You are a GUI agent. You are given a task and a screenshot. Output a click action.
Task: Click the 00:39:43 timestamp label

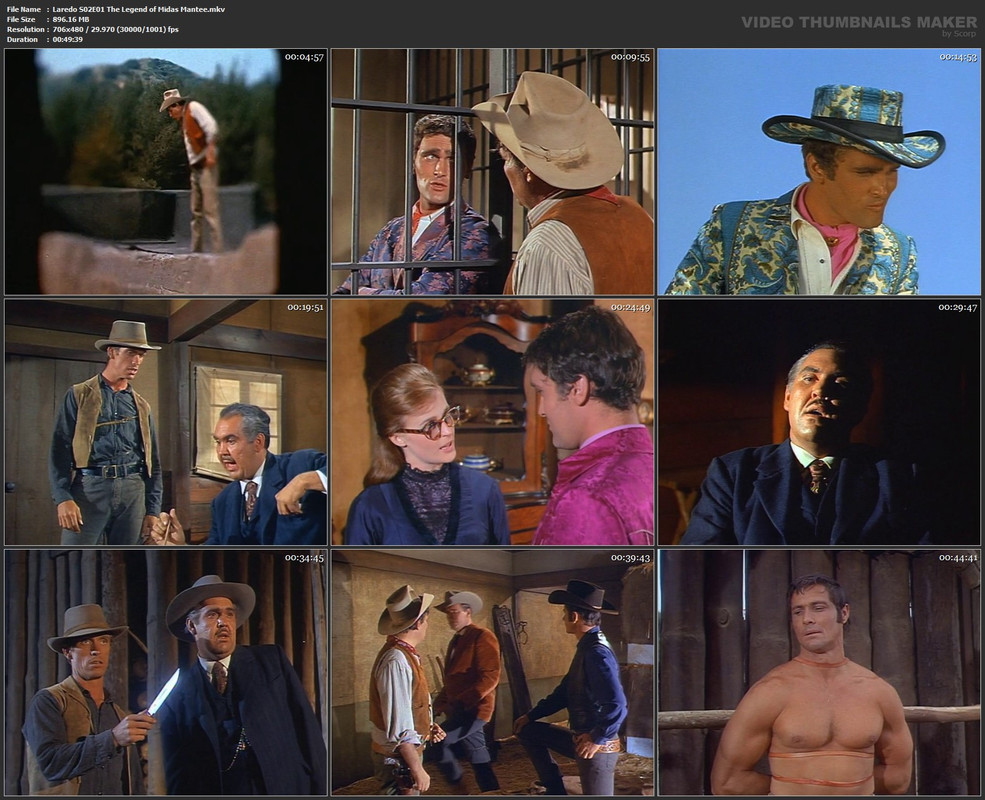click(x=631, y=558)
